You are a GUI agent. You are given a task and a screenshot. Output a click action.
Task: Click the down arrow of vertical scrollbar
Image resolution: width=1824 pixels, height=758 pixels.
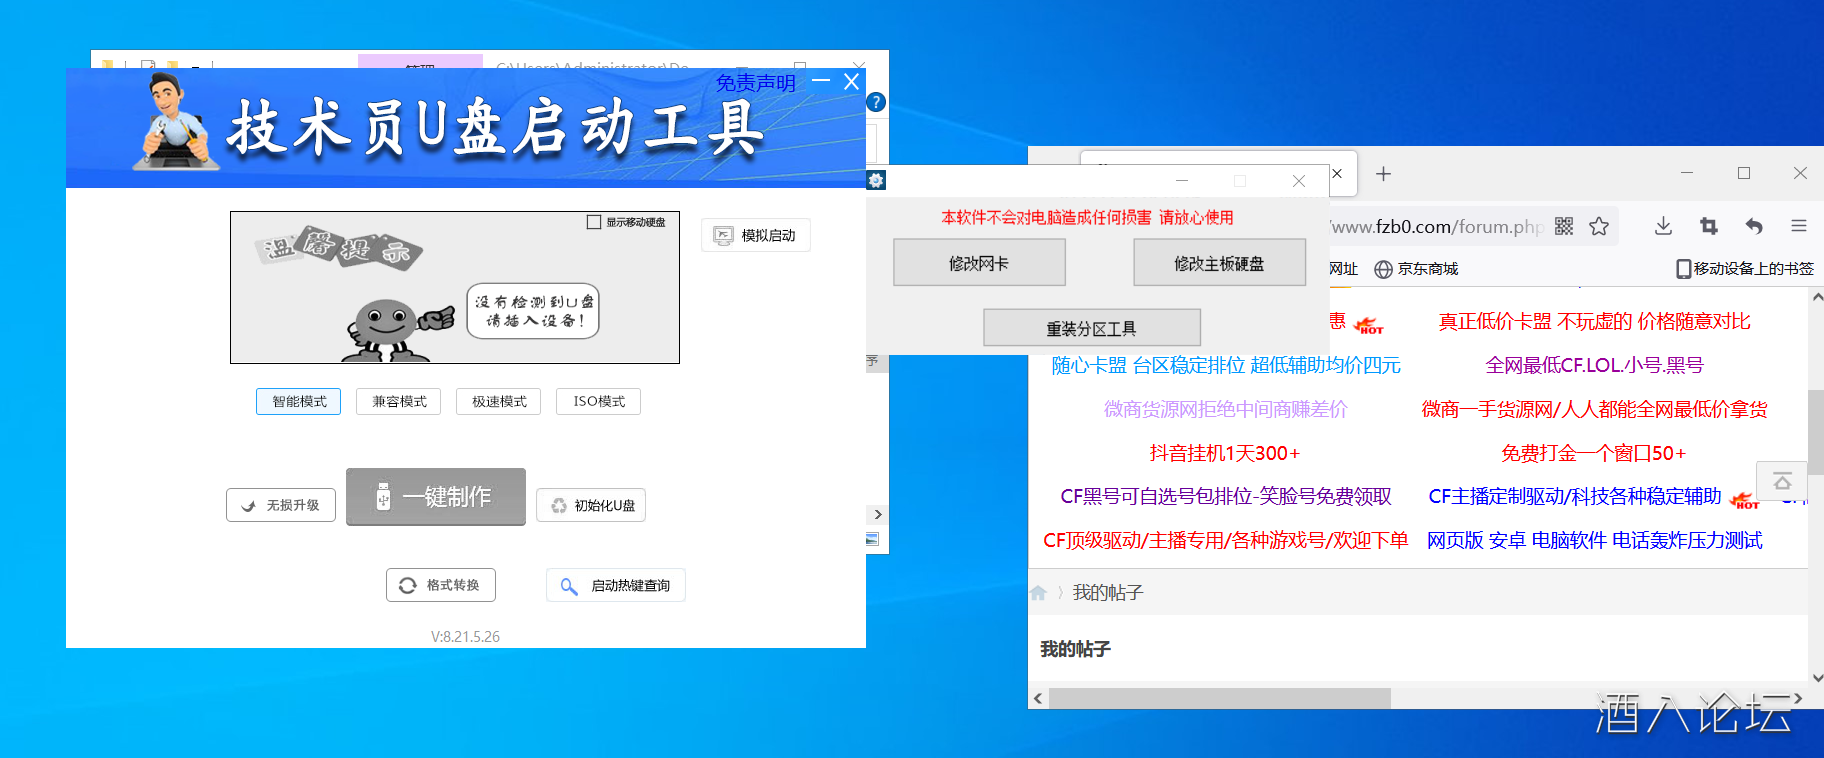click(x=1816, y=677)
